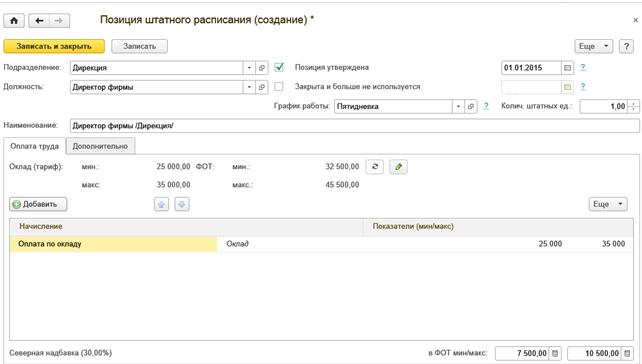Open the Должность field's linked item icon
642x364 pixels.
click(x=262, y=87)
